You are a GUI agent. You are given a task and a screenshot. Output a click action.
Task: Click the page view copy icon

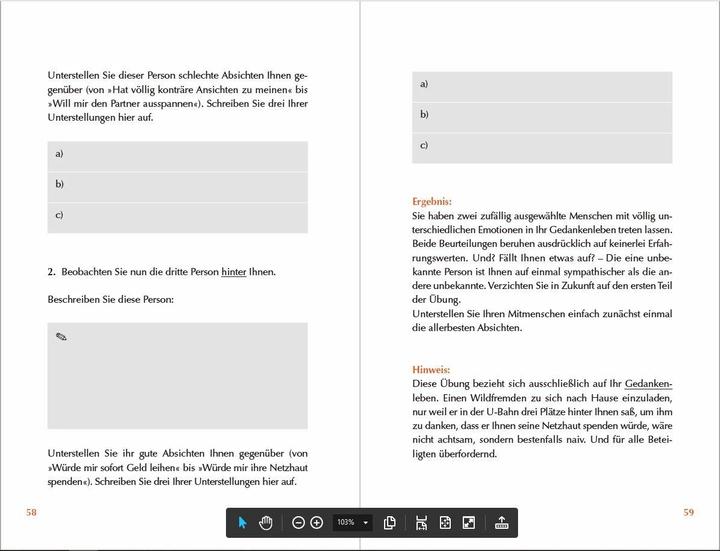click(x=390, y=522)
